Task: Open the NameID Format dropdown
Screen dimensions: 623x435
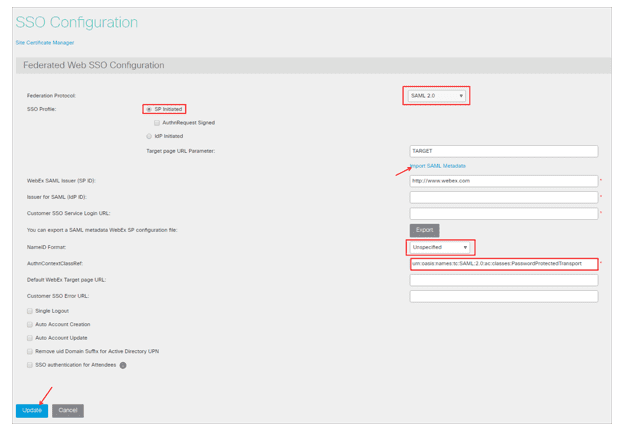Action: pyautogui.click(x=439, y=247)
